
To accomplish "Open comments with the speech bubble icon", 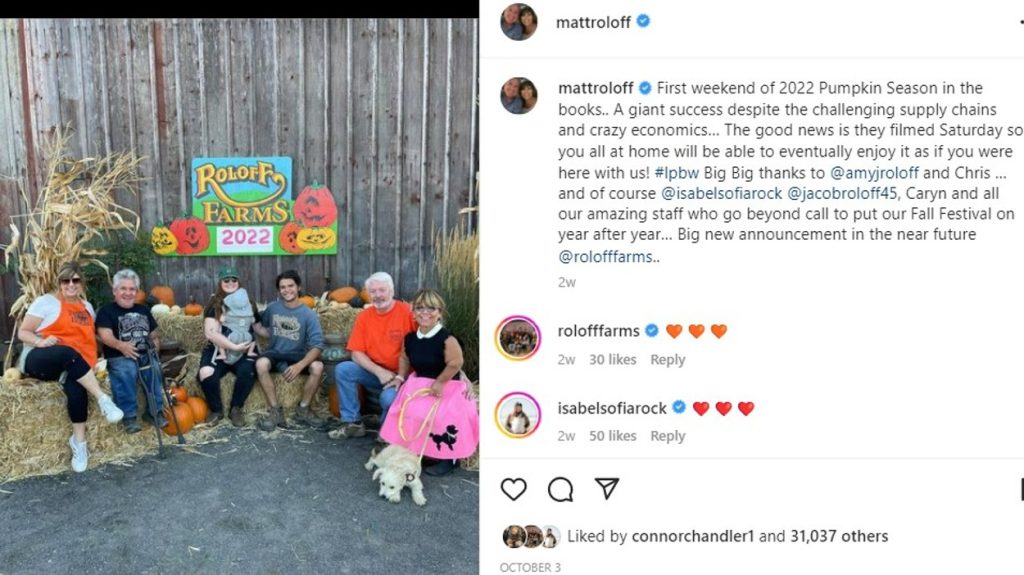I will [x=560, y=489].
